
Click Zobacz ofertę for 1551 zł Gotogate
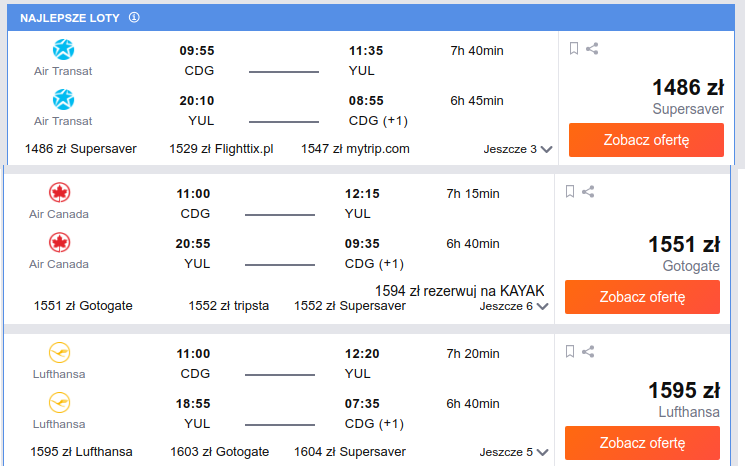pyautogui.click(x=642, y=297)
